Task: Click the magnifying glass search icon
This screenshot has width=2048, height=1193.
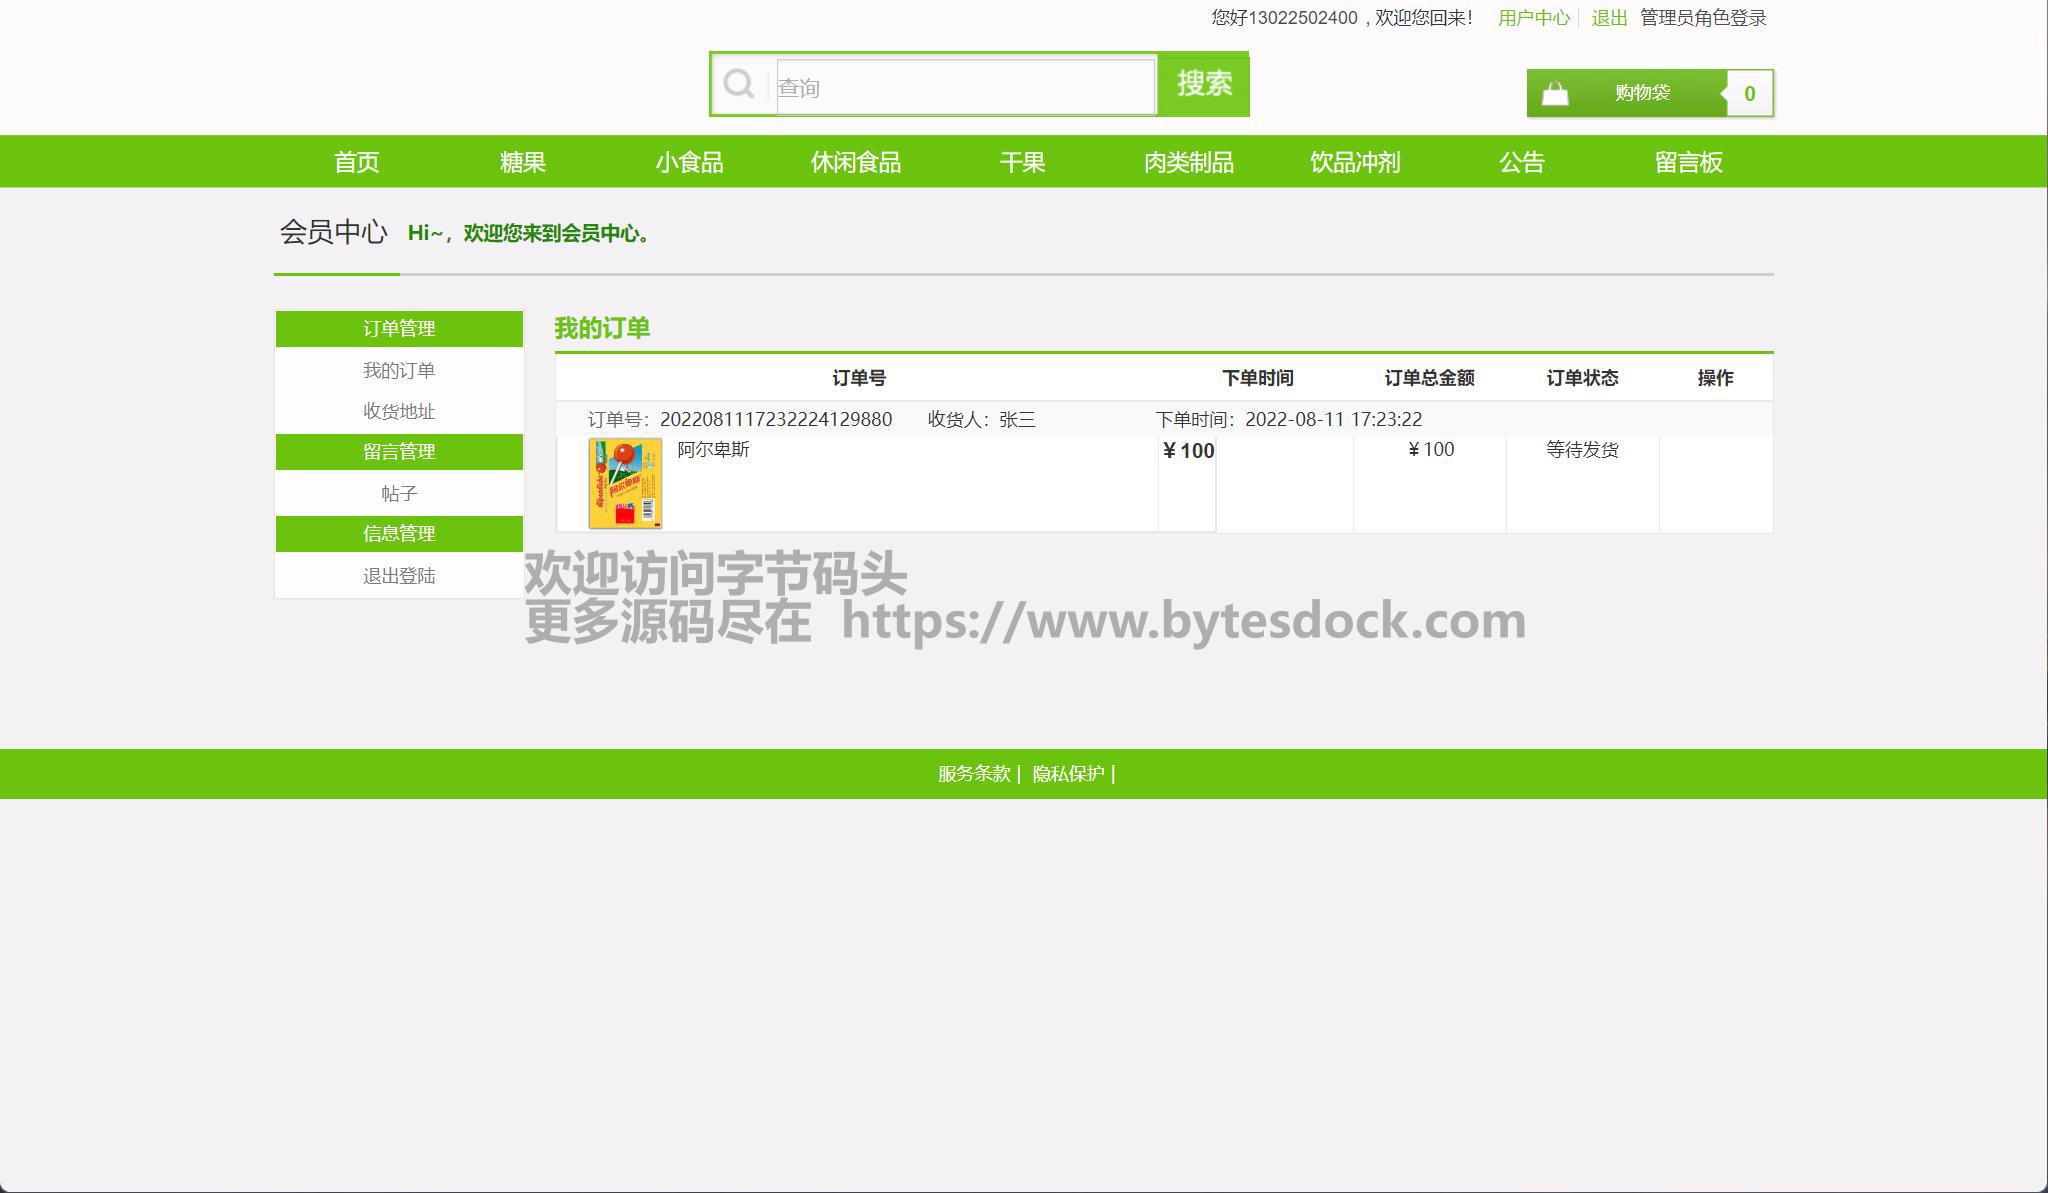Action: point(739,84)
